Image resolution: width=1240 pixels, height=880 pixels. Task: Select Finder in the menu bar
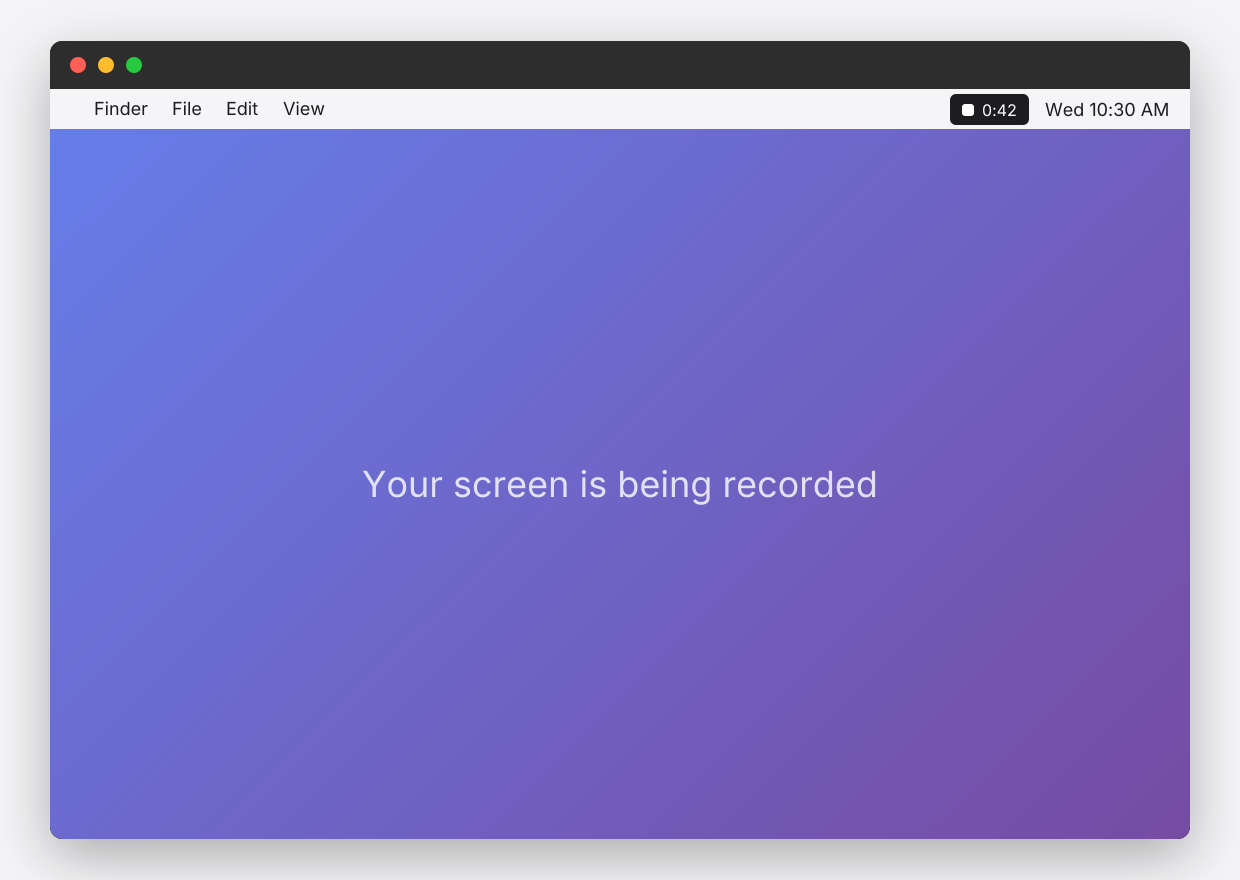pos(120,109)
